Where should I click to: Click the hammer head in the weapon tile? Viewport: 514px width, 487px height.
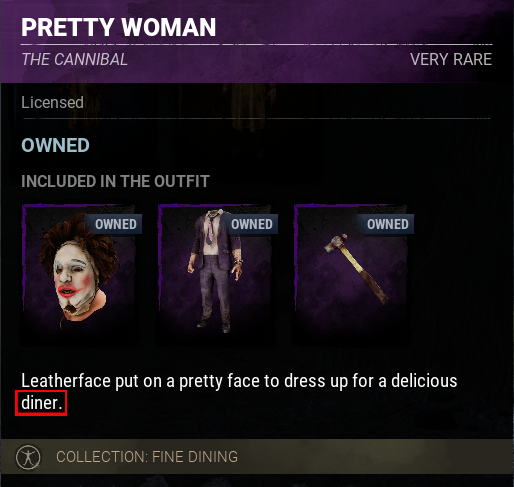336,243
